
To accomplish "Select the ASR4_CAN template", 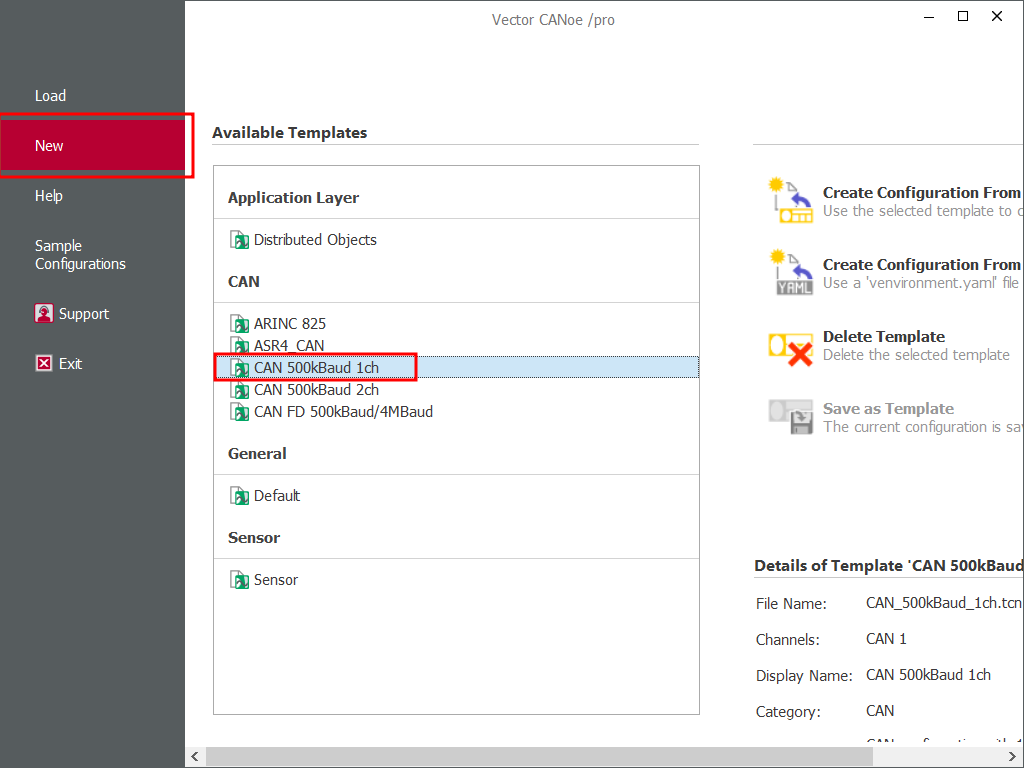I will tap(289, 345).
